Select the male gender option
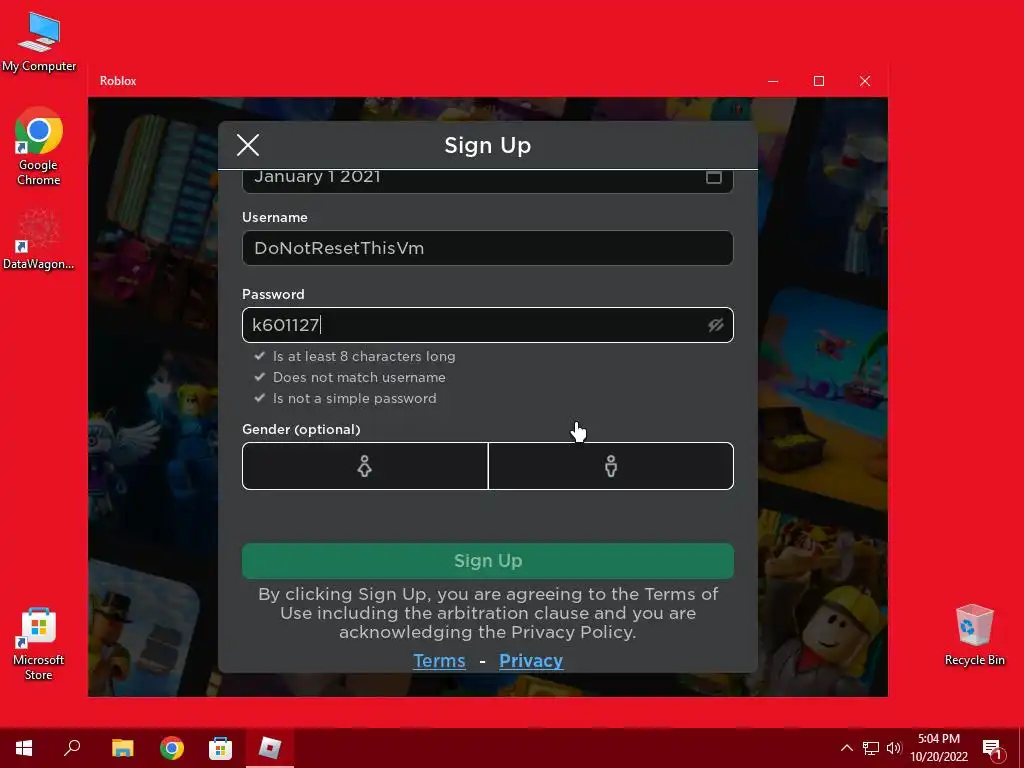Image resolution: width=1024 pixels, height=768 pixels. (x=611, y=466)
